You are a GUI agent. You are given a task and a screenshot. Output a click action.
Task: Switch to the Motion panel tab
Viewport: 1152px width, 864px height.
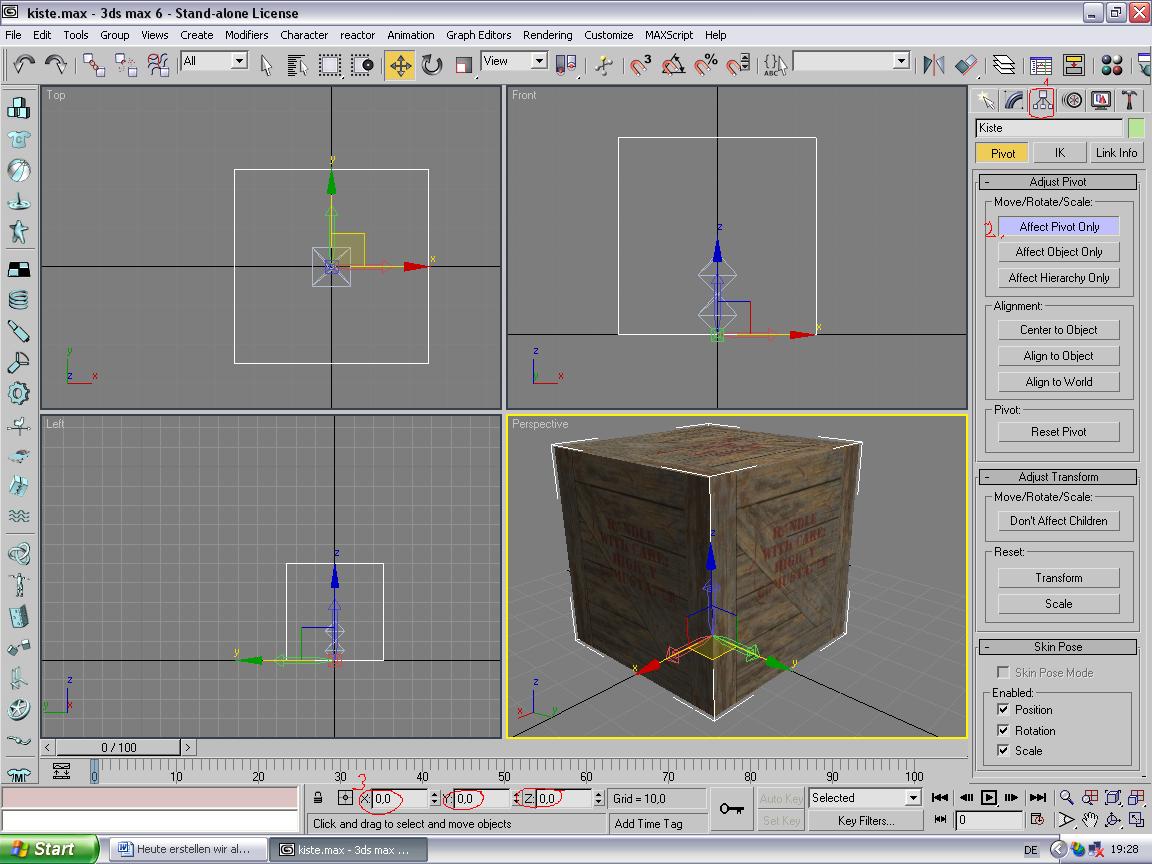pos(1072,101)
